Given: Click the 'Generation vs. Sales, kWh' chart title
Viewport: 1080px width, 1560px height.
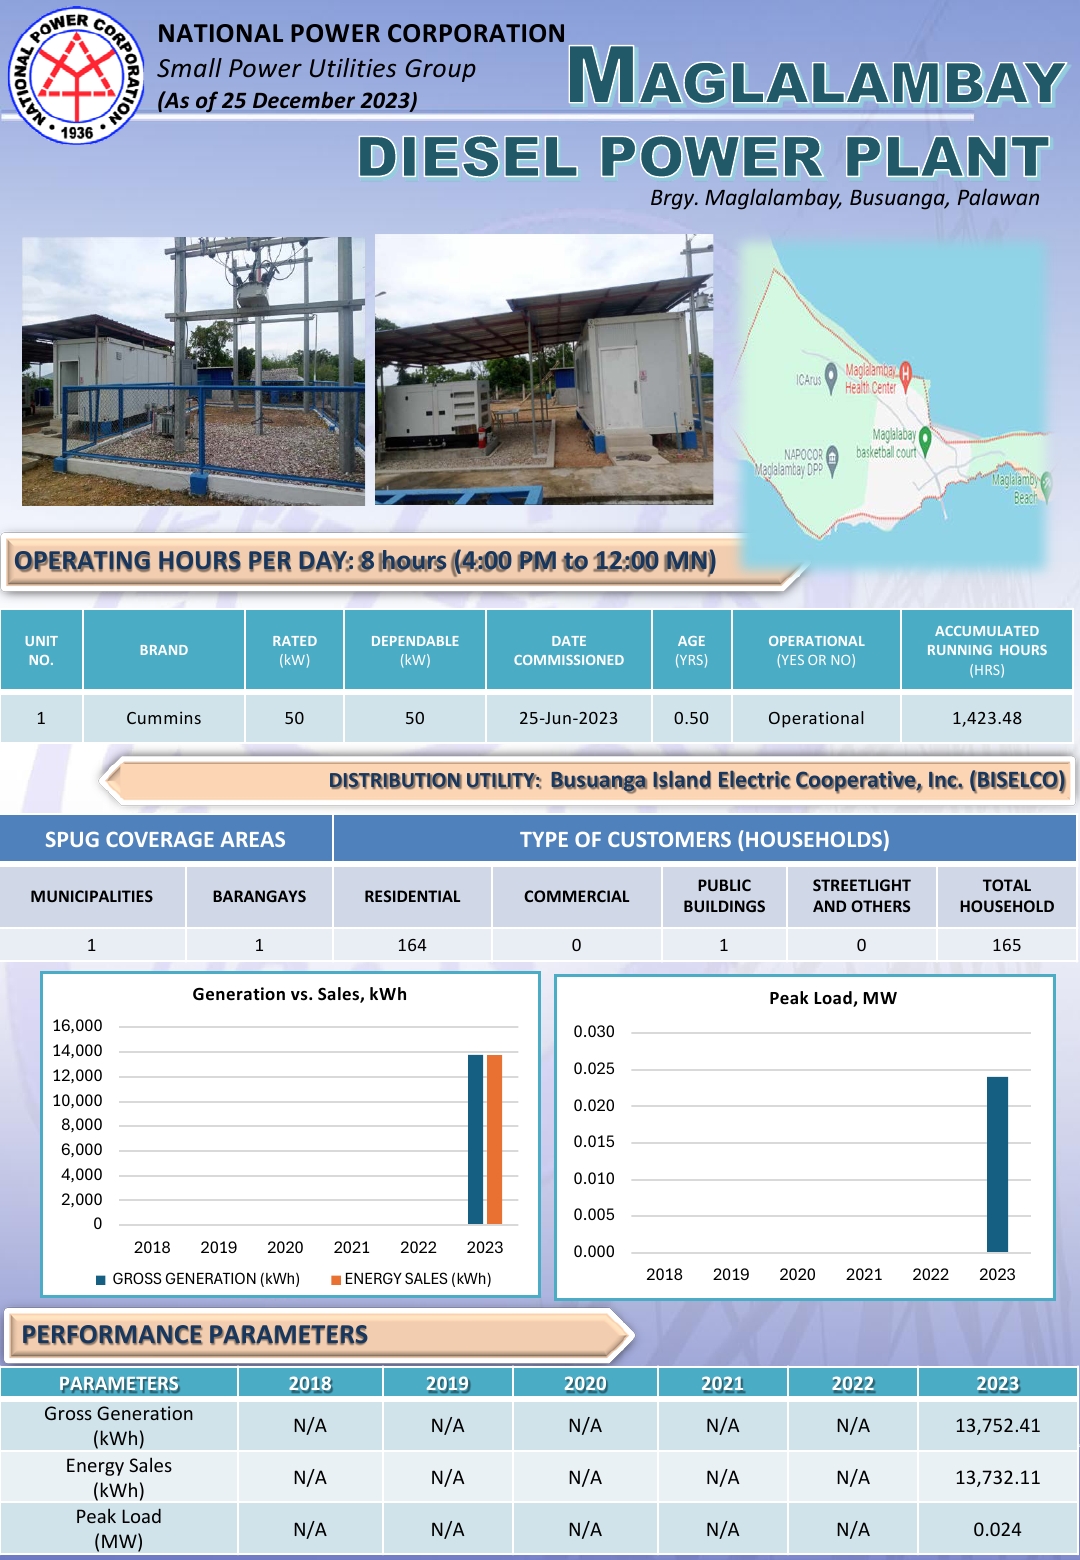Looking at the screenshot, I should coord(299,994).
